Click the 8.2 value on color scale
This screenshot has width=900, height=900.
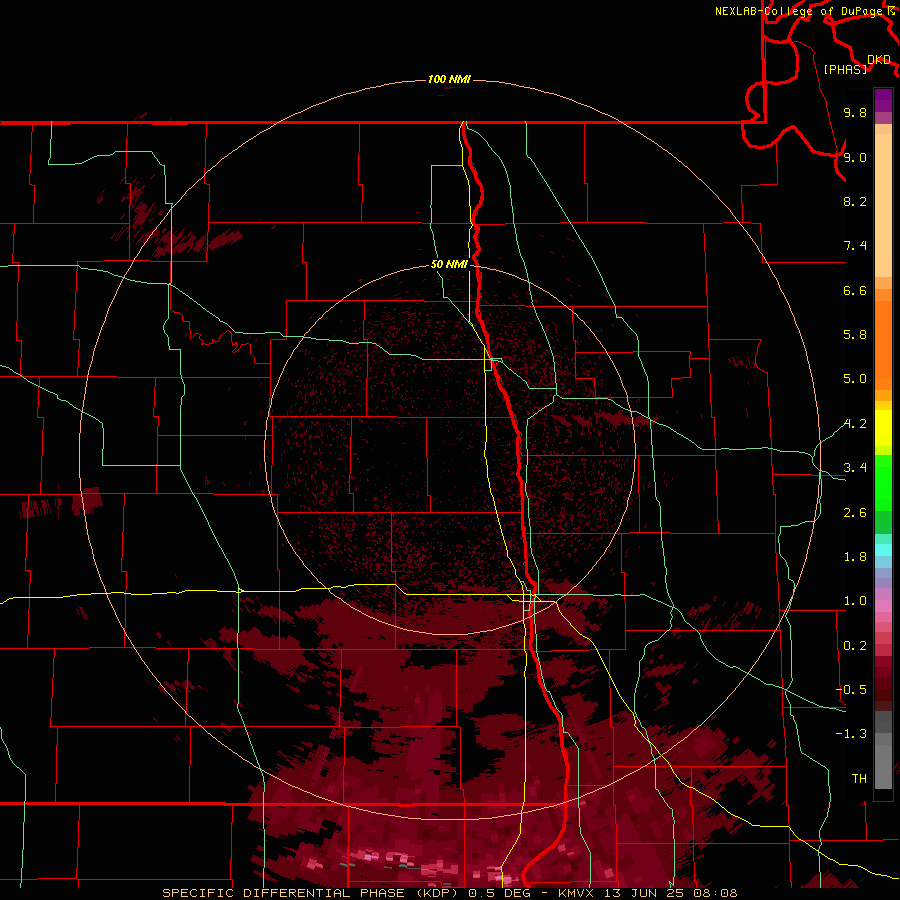coord(855,201)
